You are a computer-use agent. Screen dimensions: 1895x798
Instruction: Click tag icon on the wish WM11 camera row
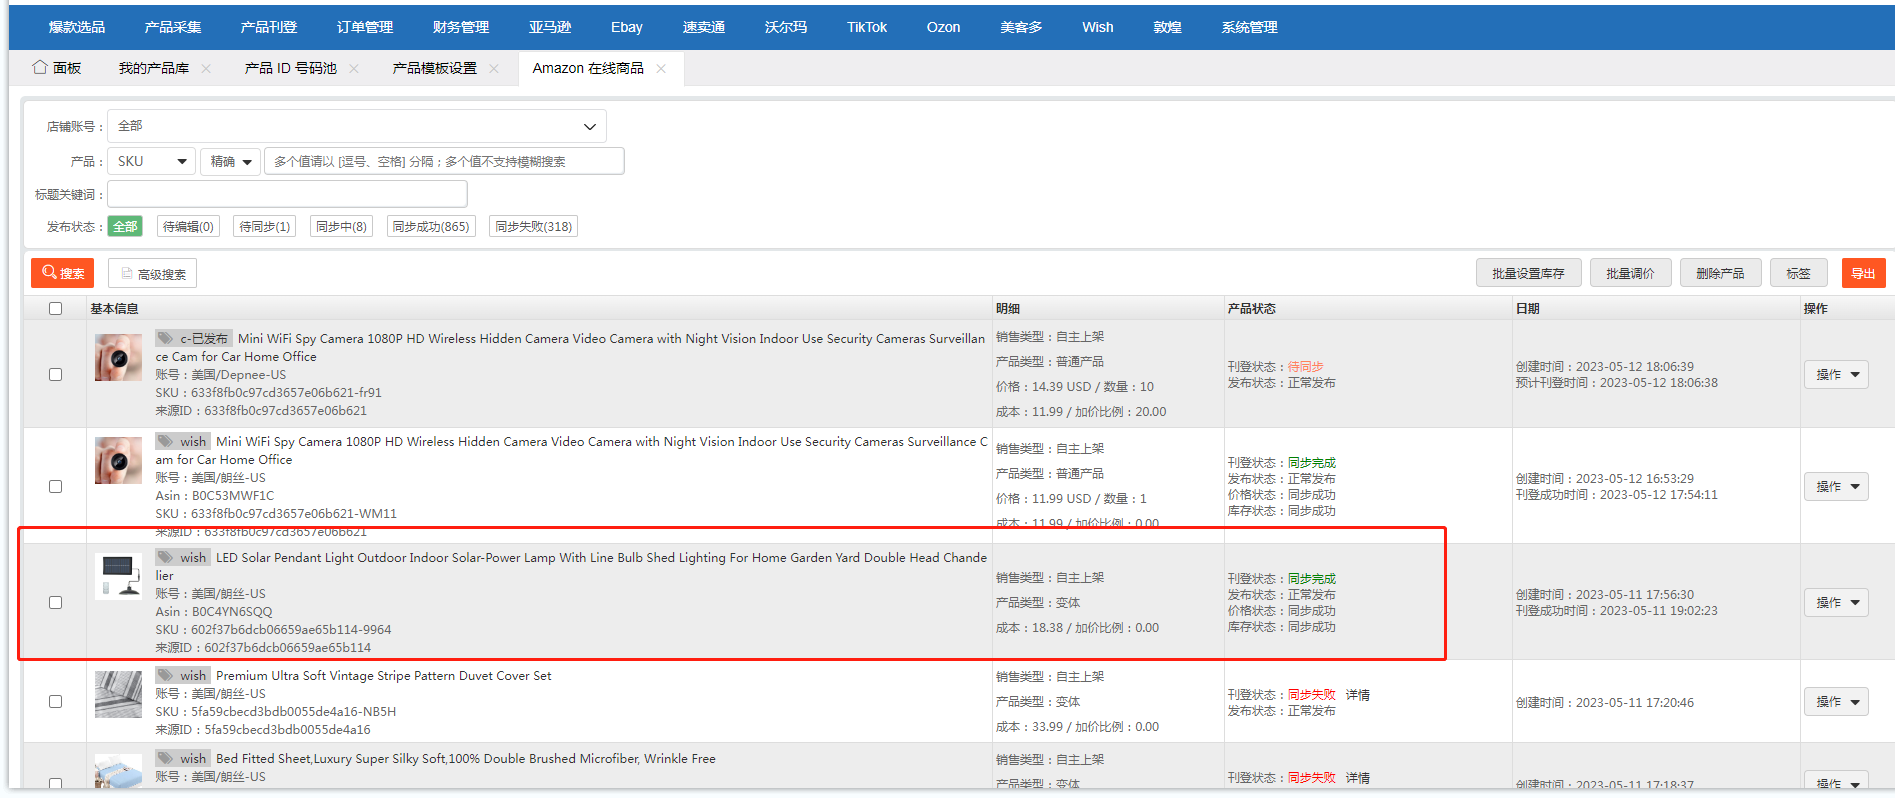click(x=166, y=441)
